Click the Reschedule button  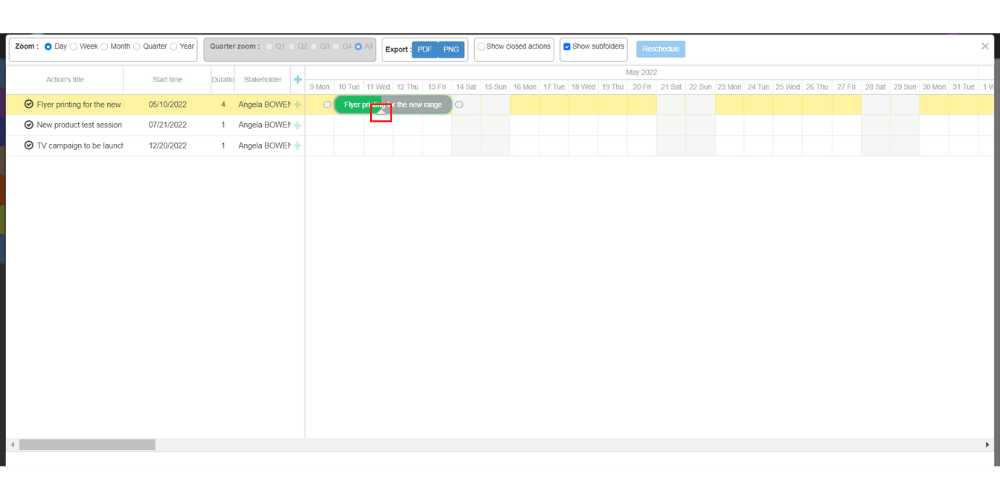660,49
